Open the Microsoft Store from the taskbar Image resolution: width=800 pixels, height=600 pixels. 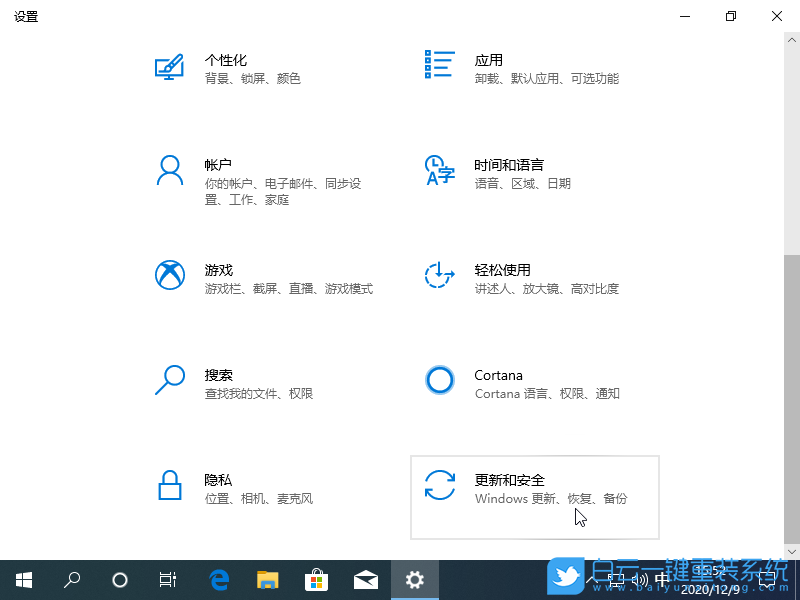[316, 580]
